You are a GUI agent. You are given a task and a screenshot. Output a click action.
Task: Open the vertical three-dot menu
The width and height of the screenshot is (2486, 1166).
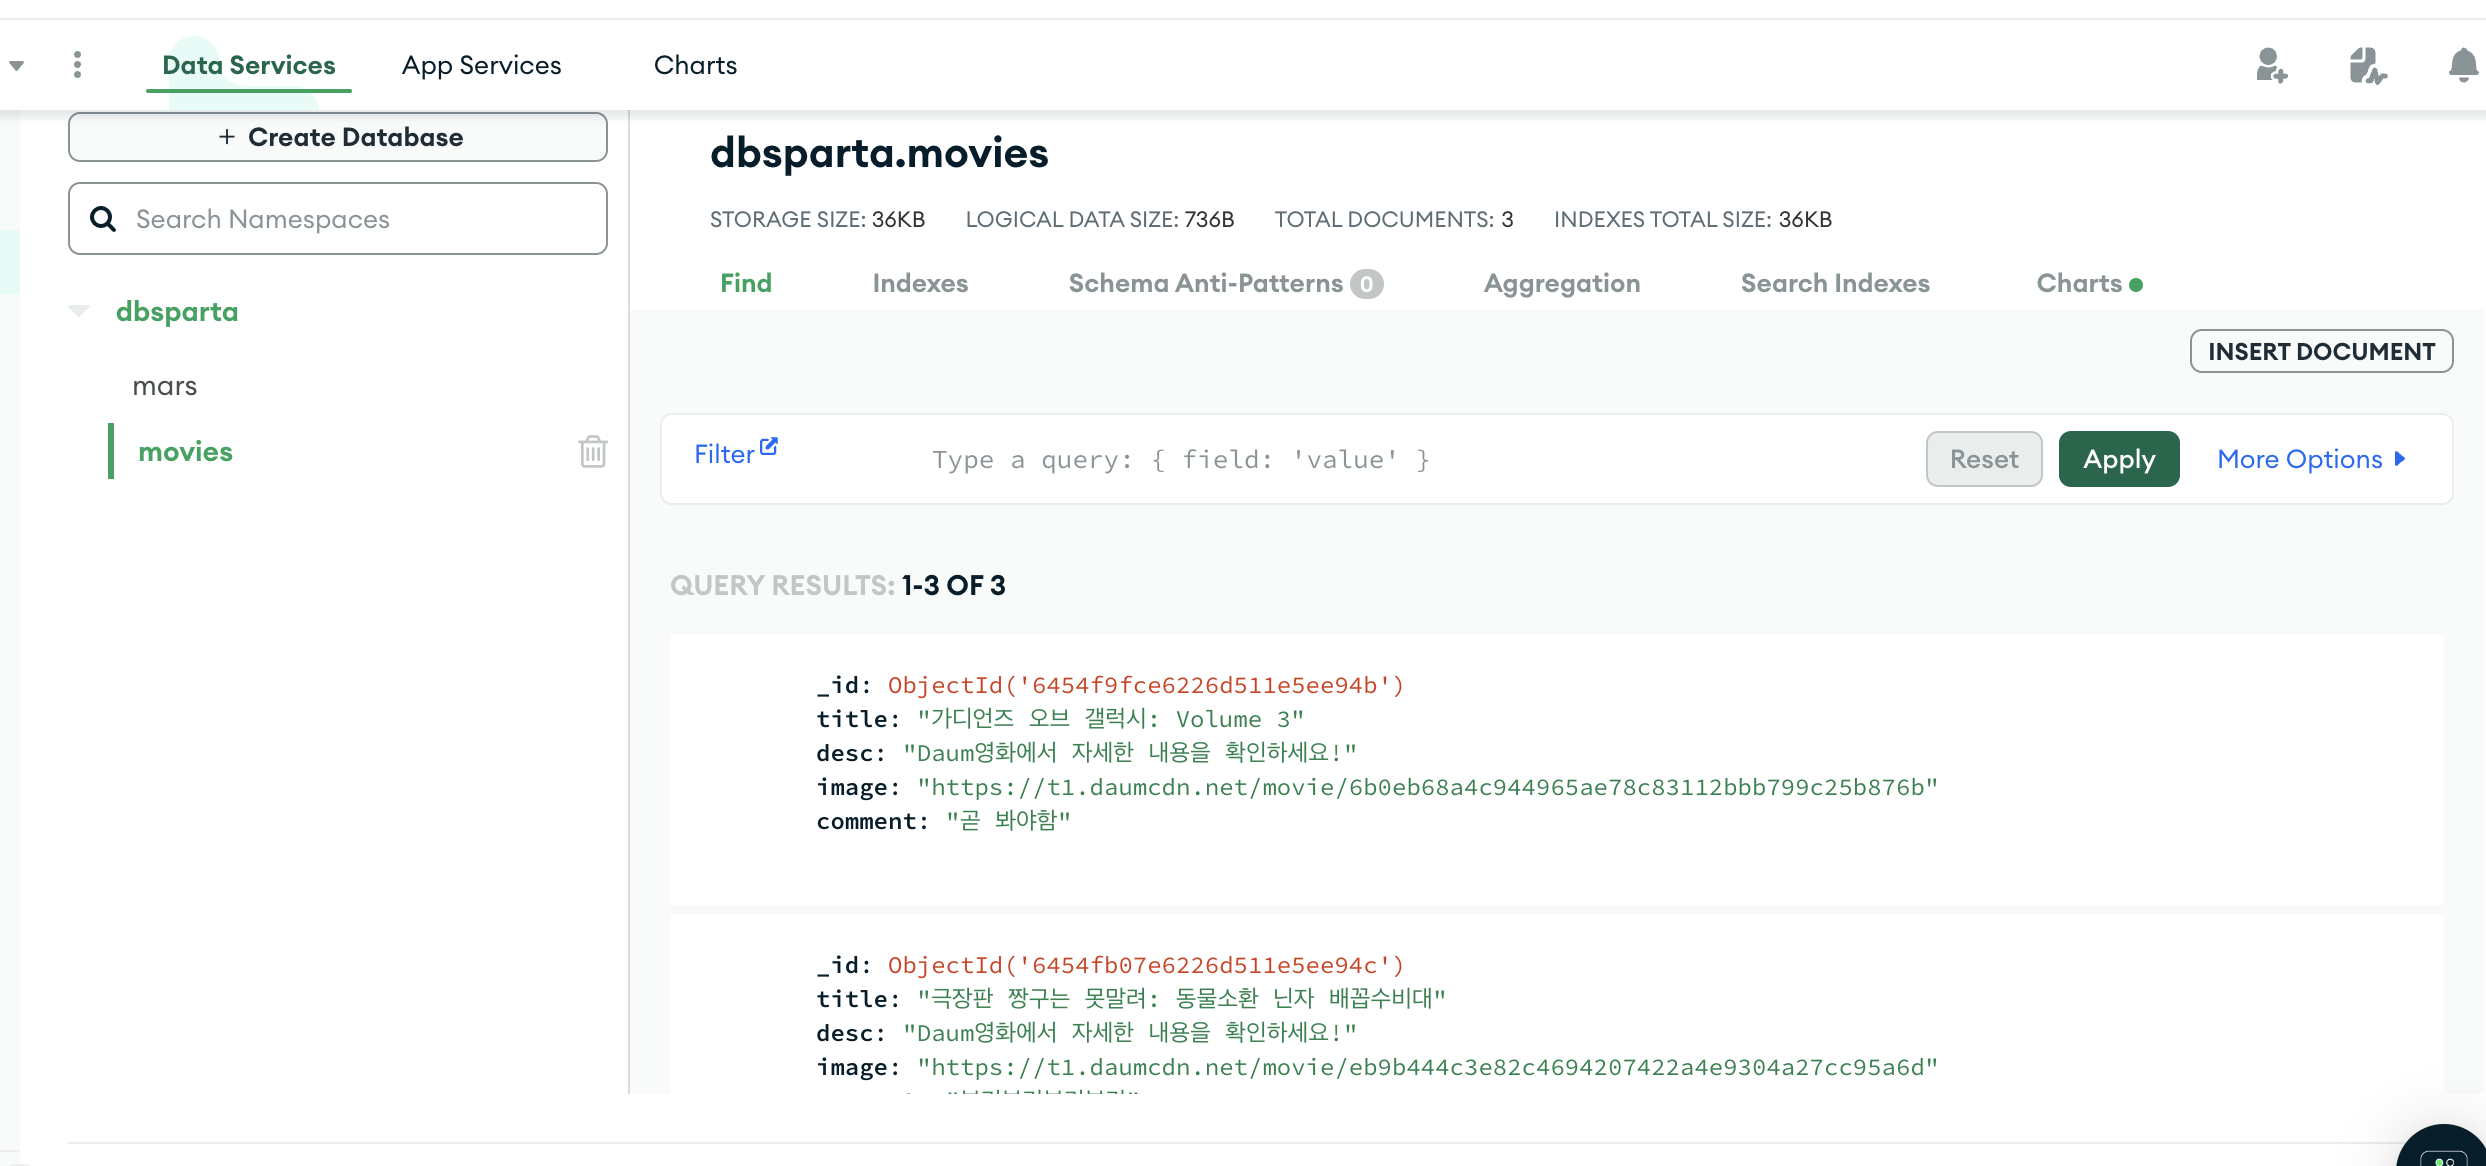[x=77, y=65]
